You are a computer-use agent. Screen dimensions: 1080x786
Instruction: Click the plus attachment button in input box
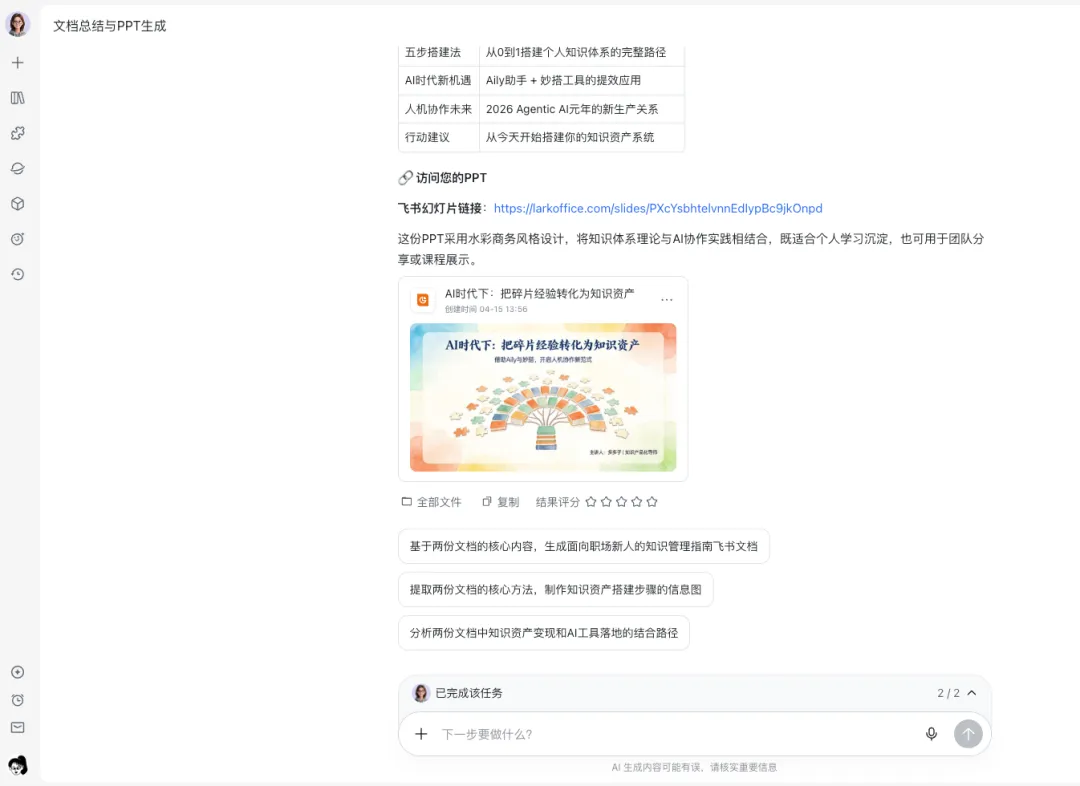421,734
